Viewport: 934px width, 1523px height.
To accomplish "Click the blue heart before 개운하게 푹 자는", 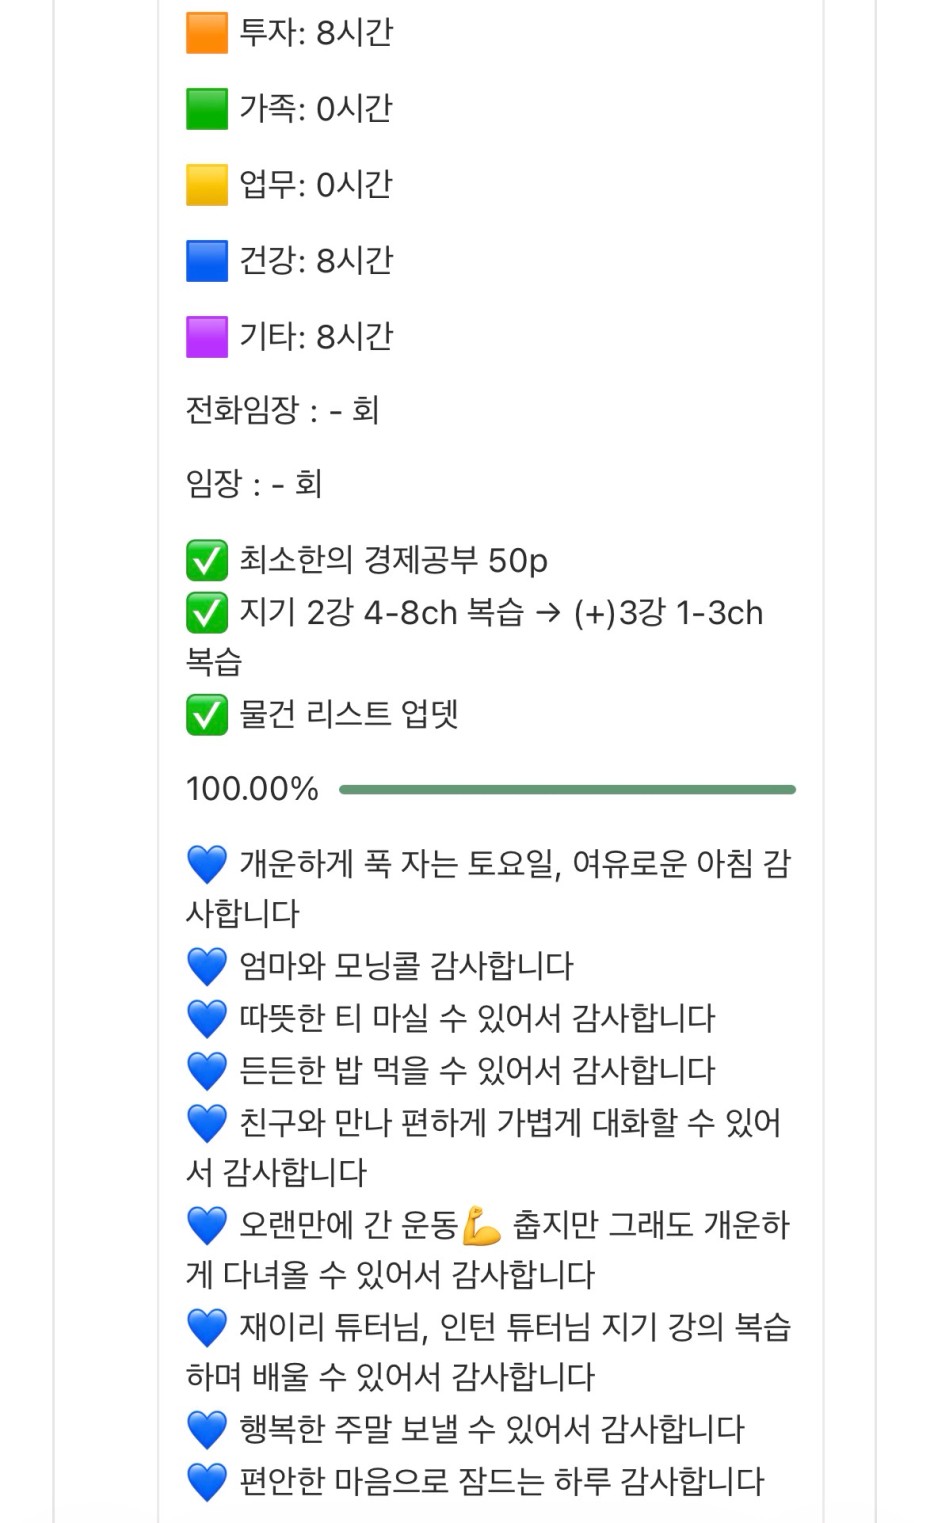I will click(207, 864).
